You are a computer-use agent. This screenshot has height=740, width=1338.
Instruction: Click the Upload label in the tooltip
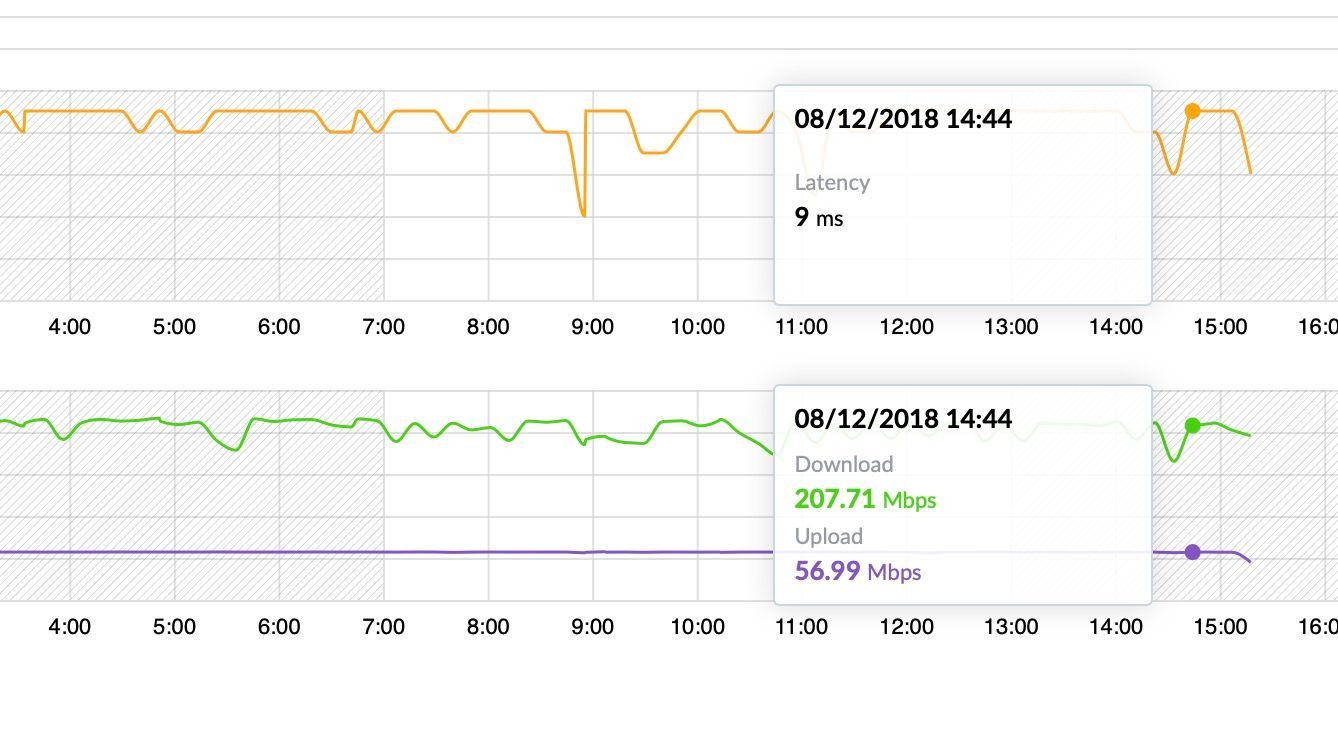pyautogui.click(x=828, y=536)
